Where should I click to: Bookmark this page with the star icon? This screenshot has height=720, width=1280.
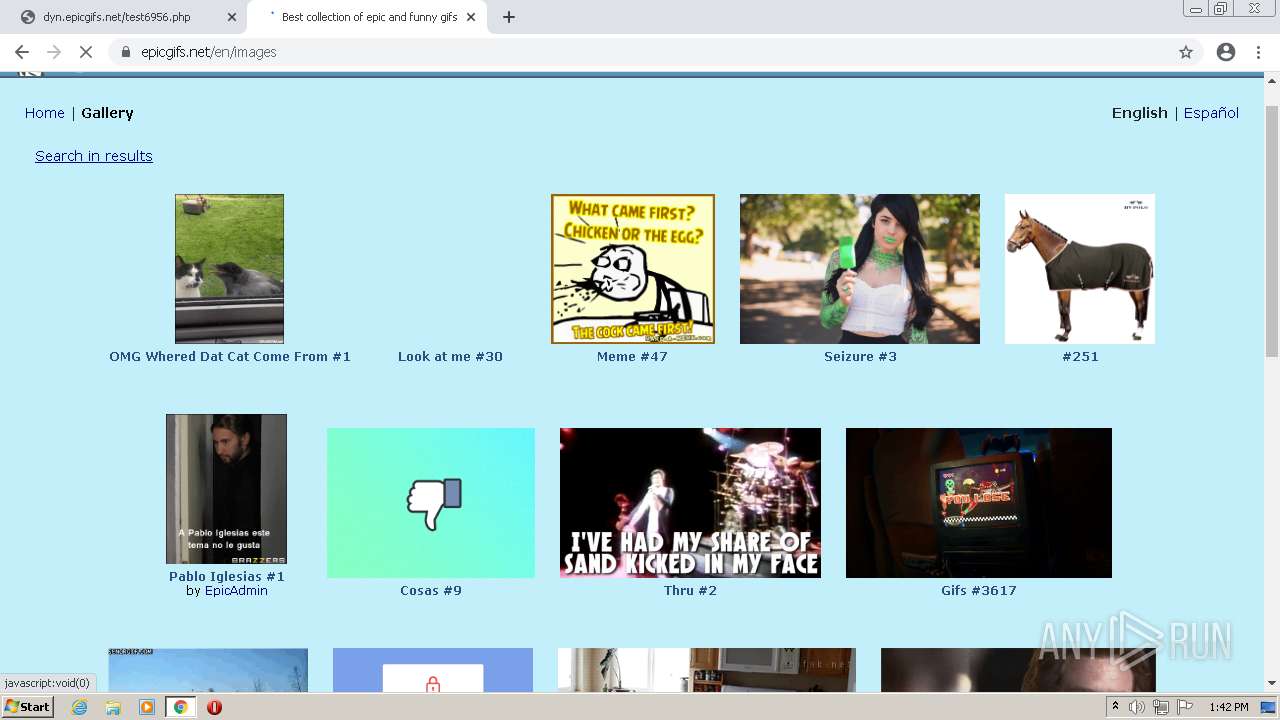(1186, 52)
